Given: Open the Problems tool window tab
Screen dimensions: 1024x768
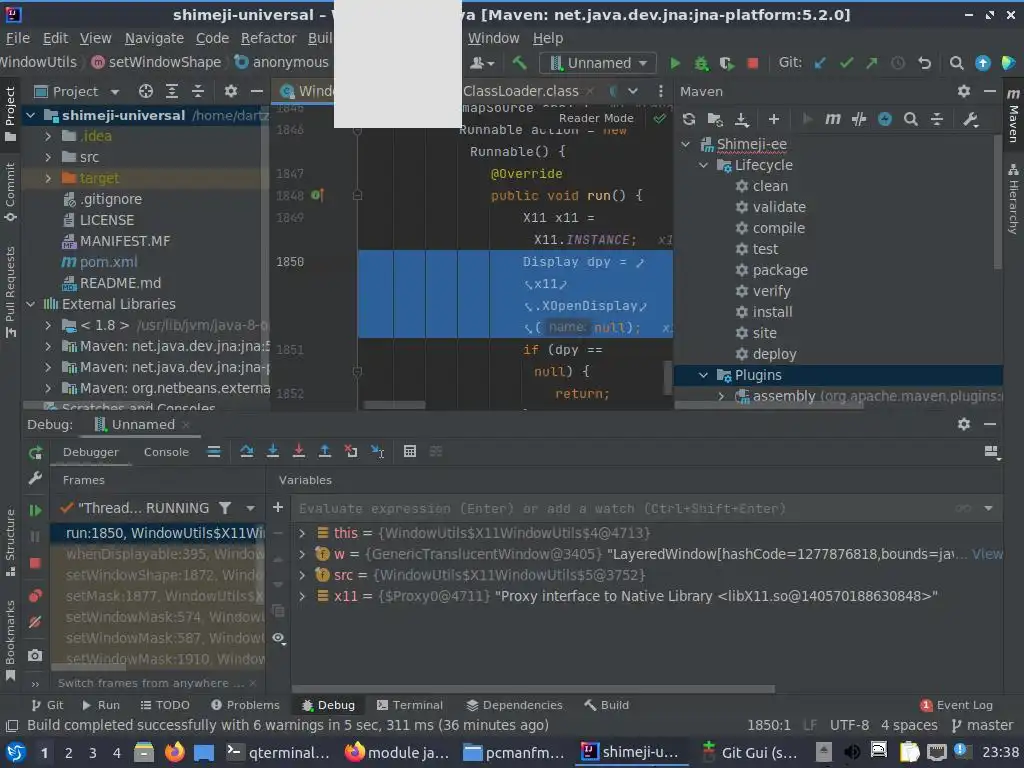Looking at the screenshot, I should [x=245, y=705].
